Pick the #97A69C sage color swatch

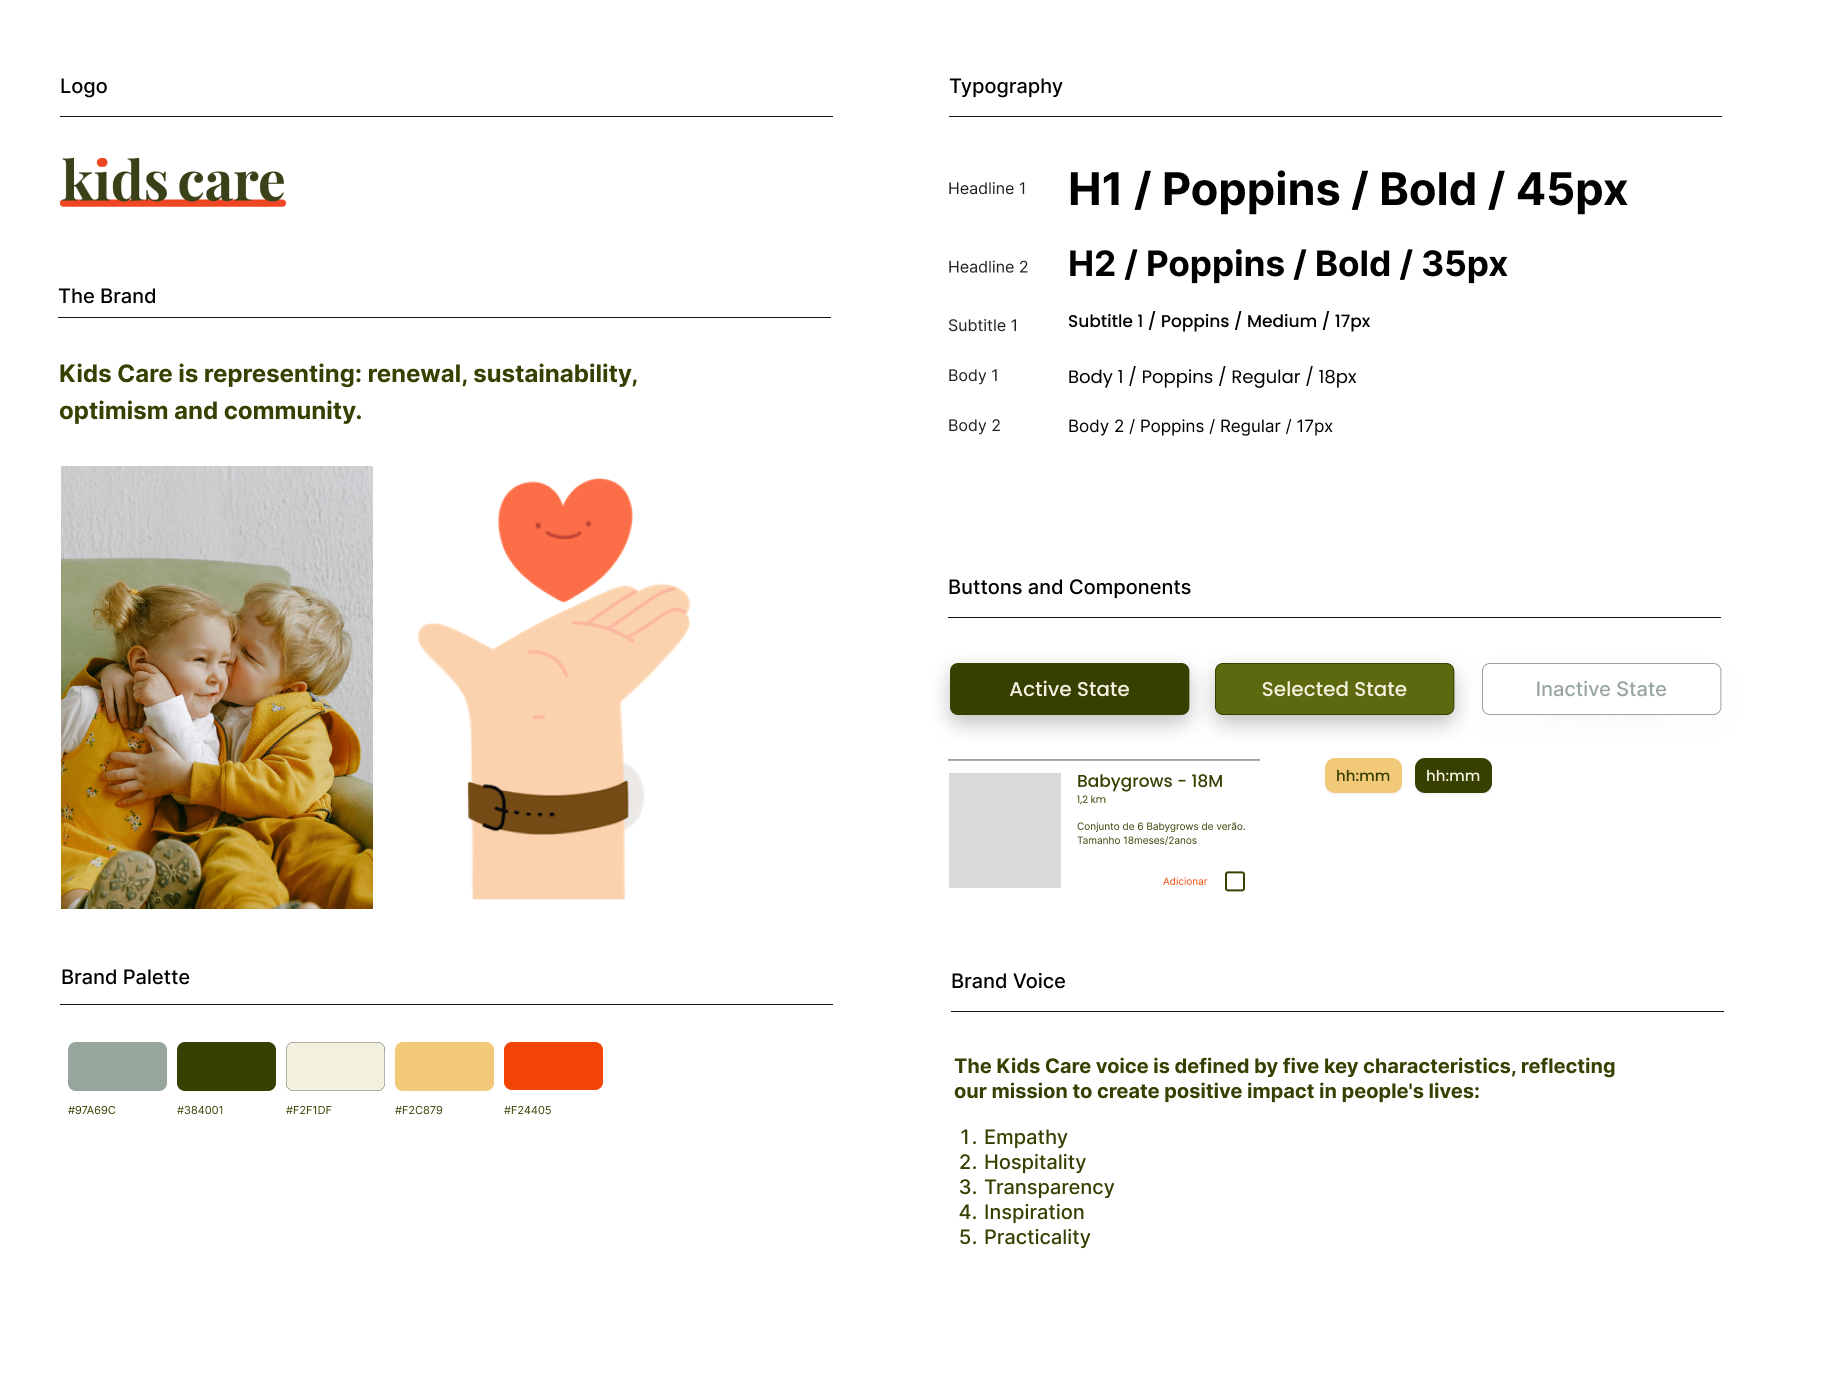click(117, 1066)
